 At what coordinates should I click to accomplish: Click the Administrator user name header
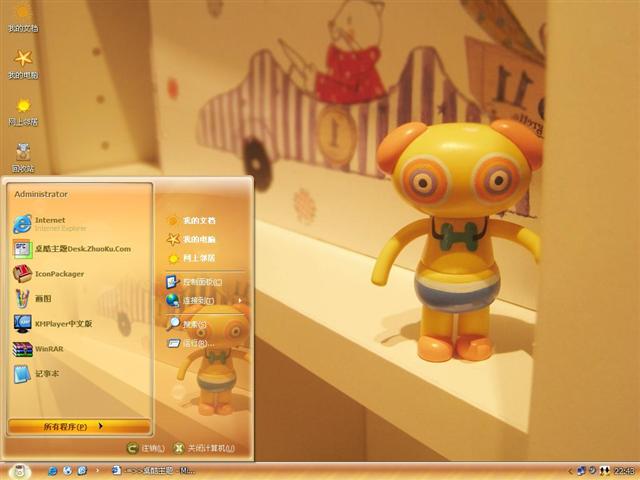point(41,194)
